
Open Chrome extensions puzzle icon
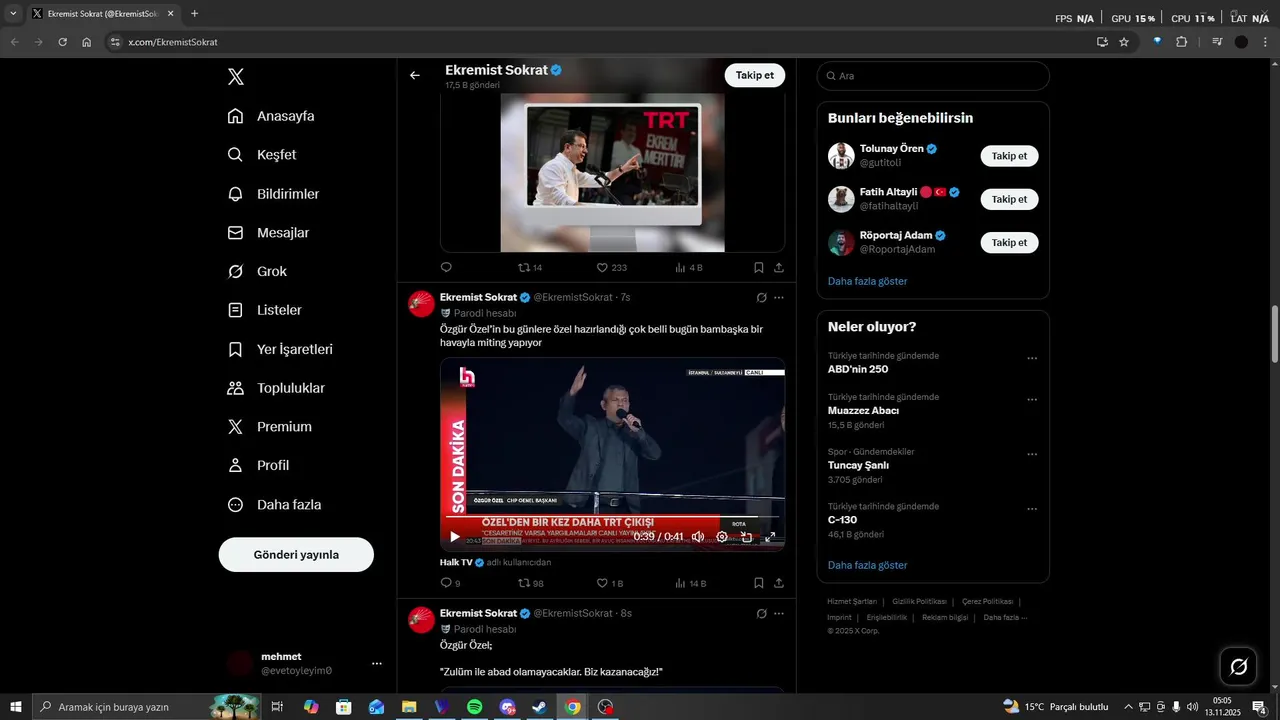(x=1182, y=42)
